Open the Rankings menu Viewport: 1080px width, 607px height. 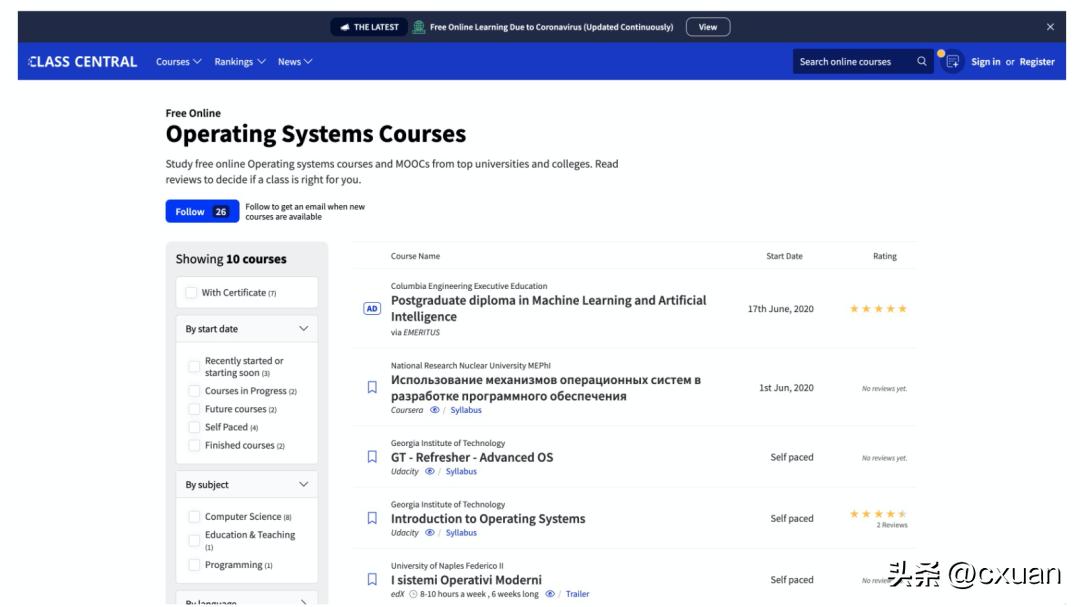coord(239,62)
